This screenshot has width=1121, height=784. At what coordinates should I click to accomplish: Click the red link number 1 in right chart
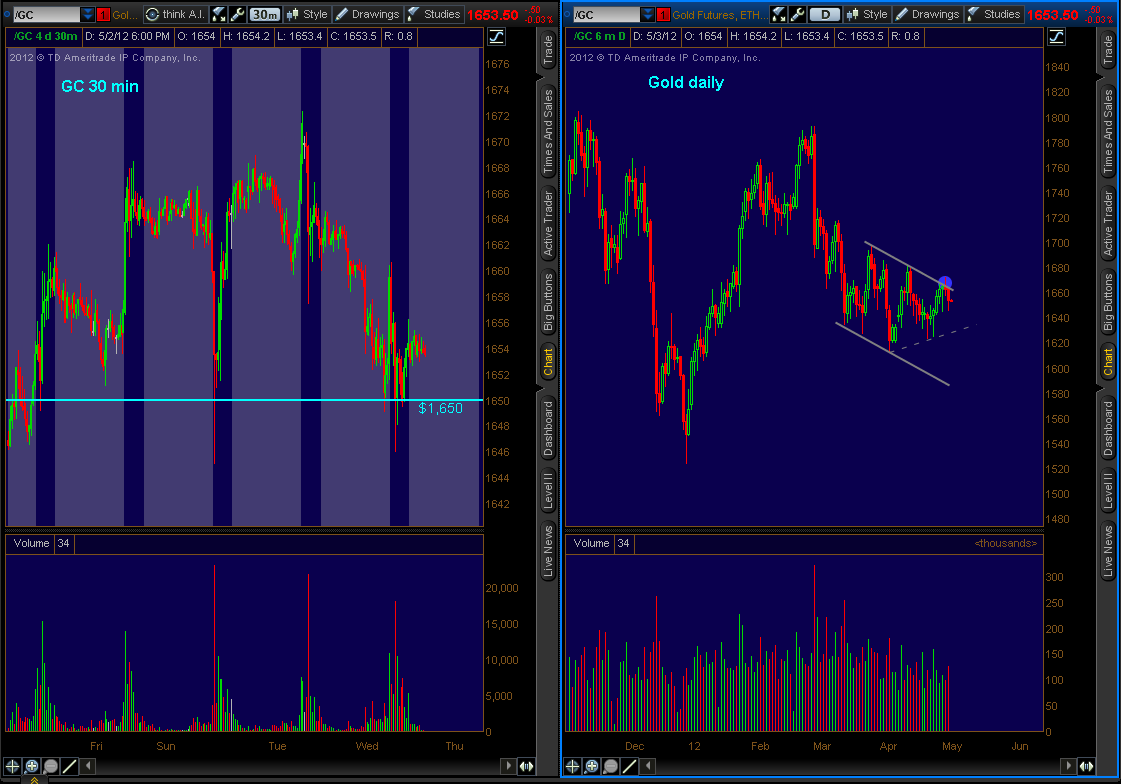pyautogui.click(x=662, y=14)
